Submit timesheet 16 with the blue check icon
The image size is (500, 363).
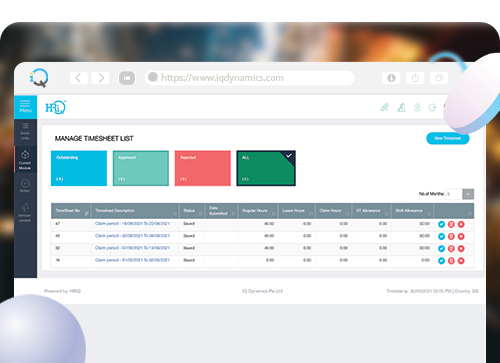pos(441,261)
